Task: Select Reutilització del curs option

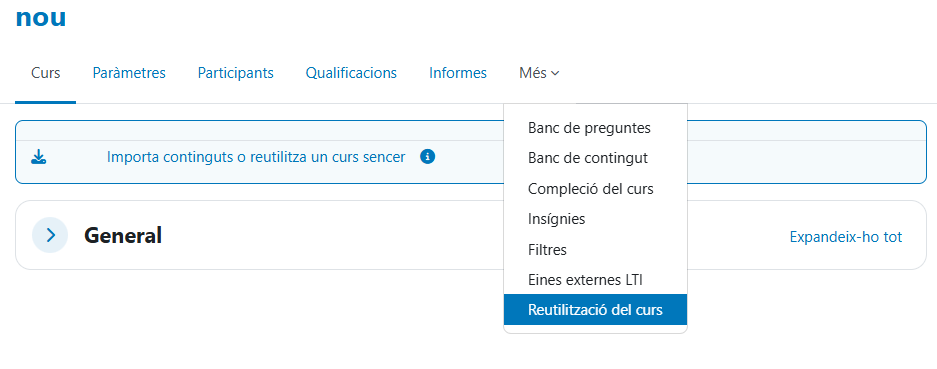Action: pos(595,310)
